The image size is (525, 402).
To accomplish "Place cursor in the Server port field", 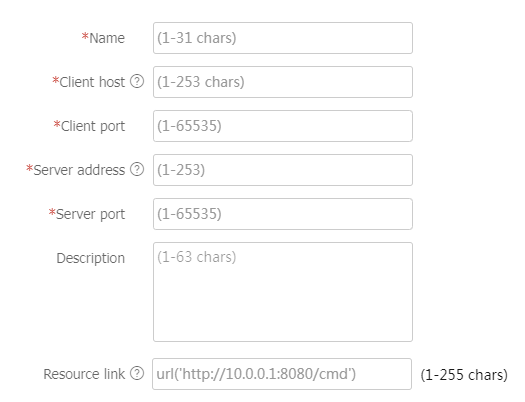I will tap(283, 214).
